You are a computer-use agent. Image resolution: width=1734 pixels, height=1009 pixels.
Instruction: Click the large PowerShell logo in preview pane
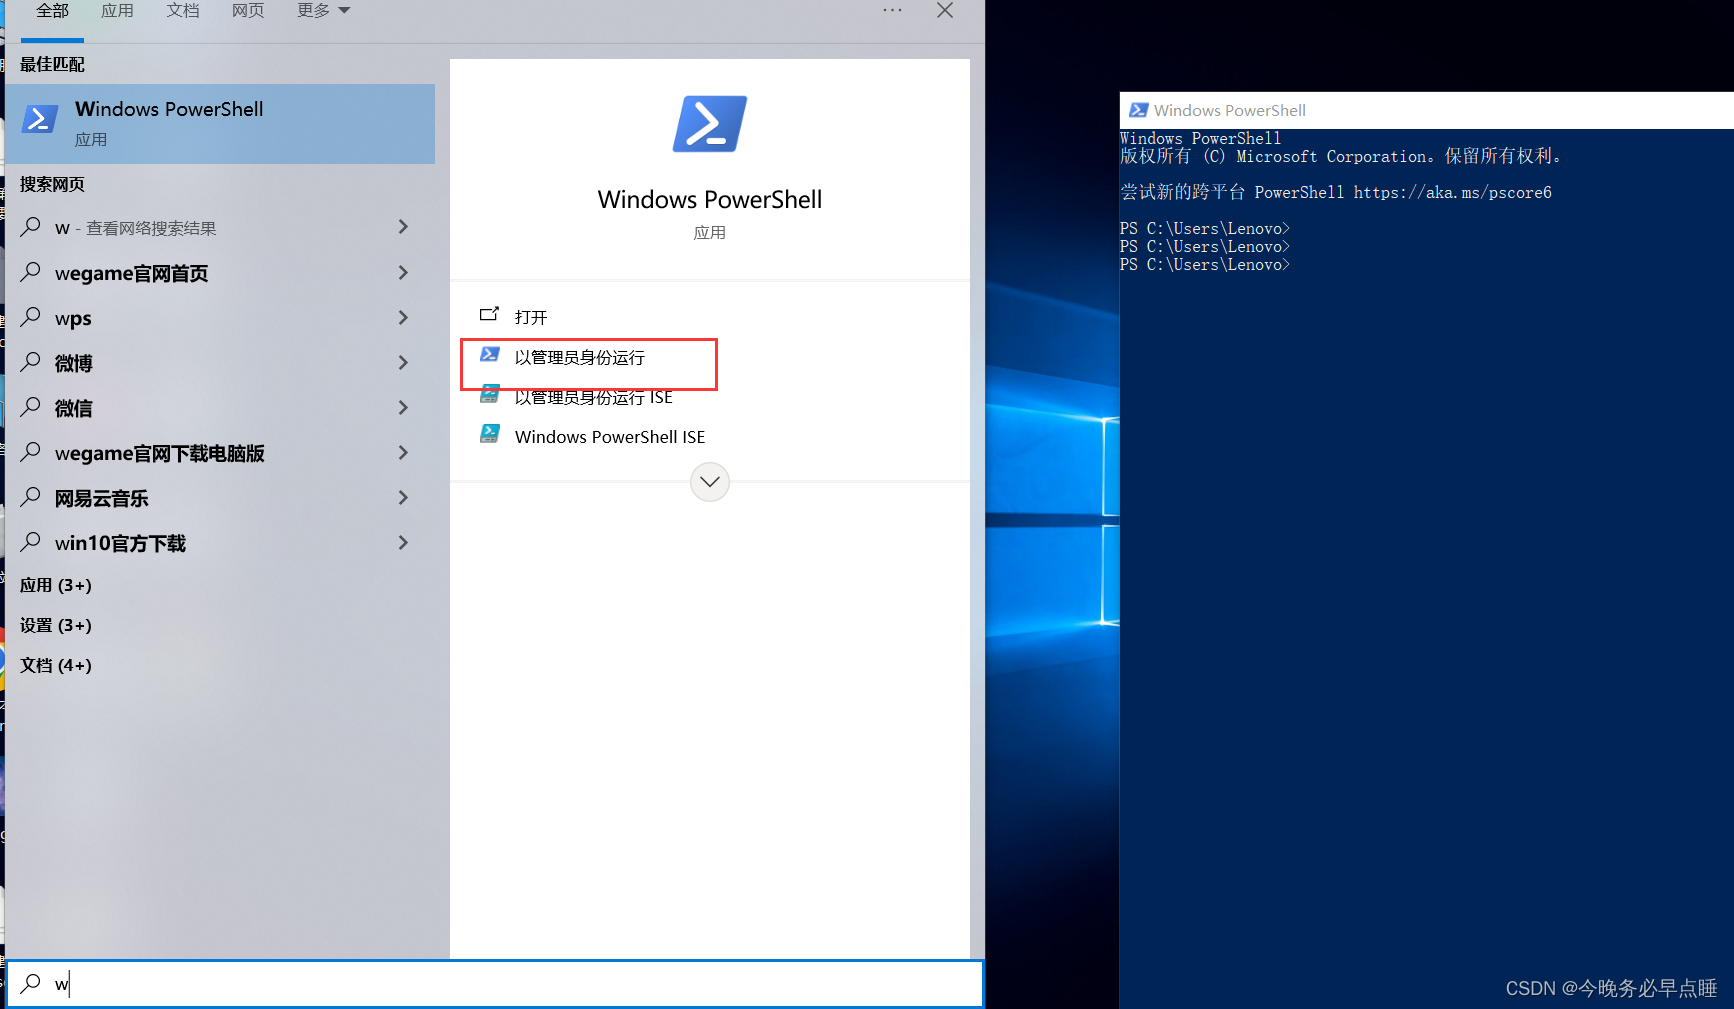pyautogui.click(x=710, y=124)
